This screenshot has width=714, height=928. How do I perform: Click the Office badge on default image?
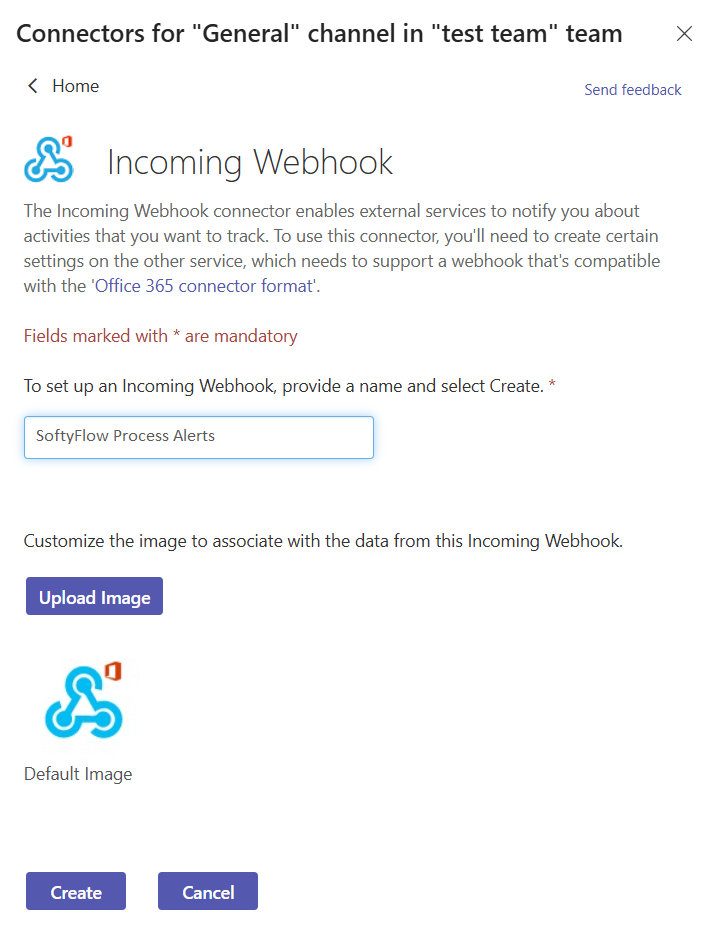113,672
